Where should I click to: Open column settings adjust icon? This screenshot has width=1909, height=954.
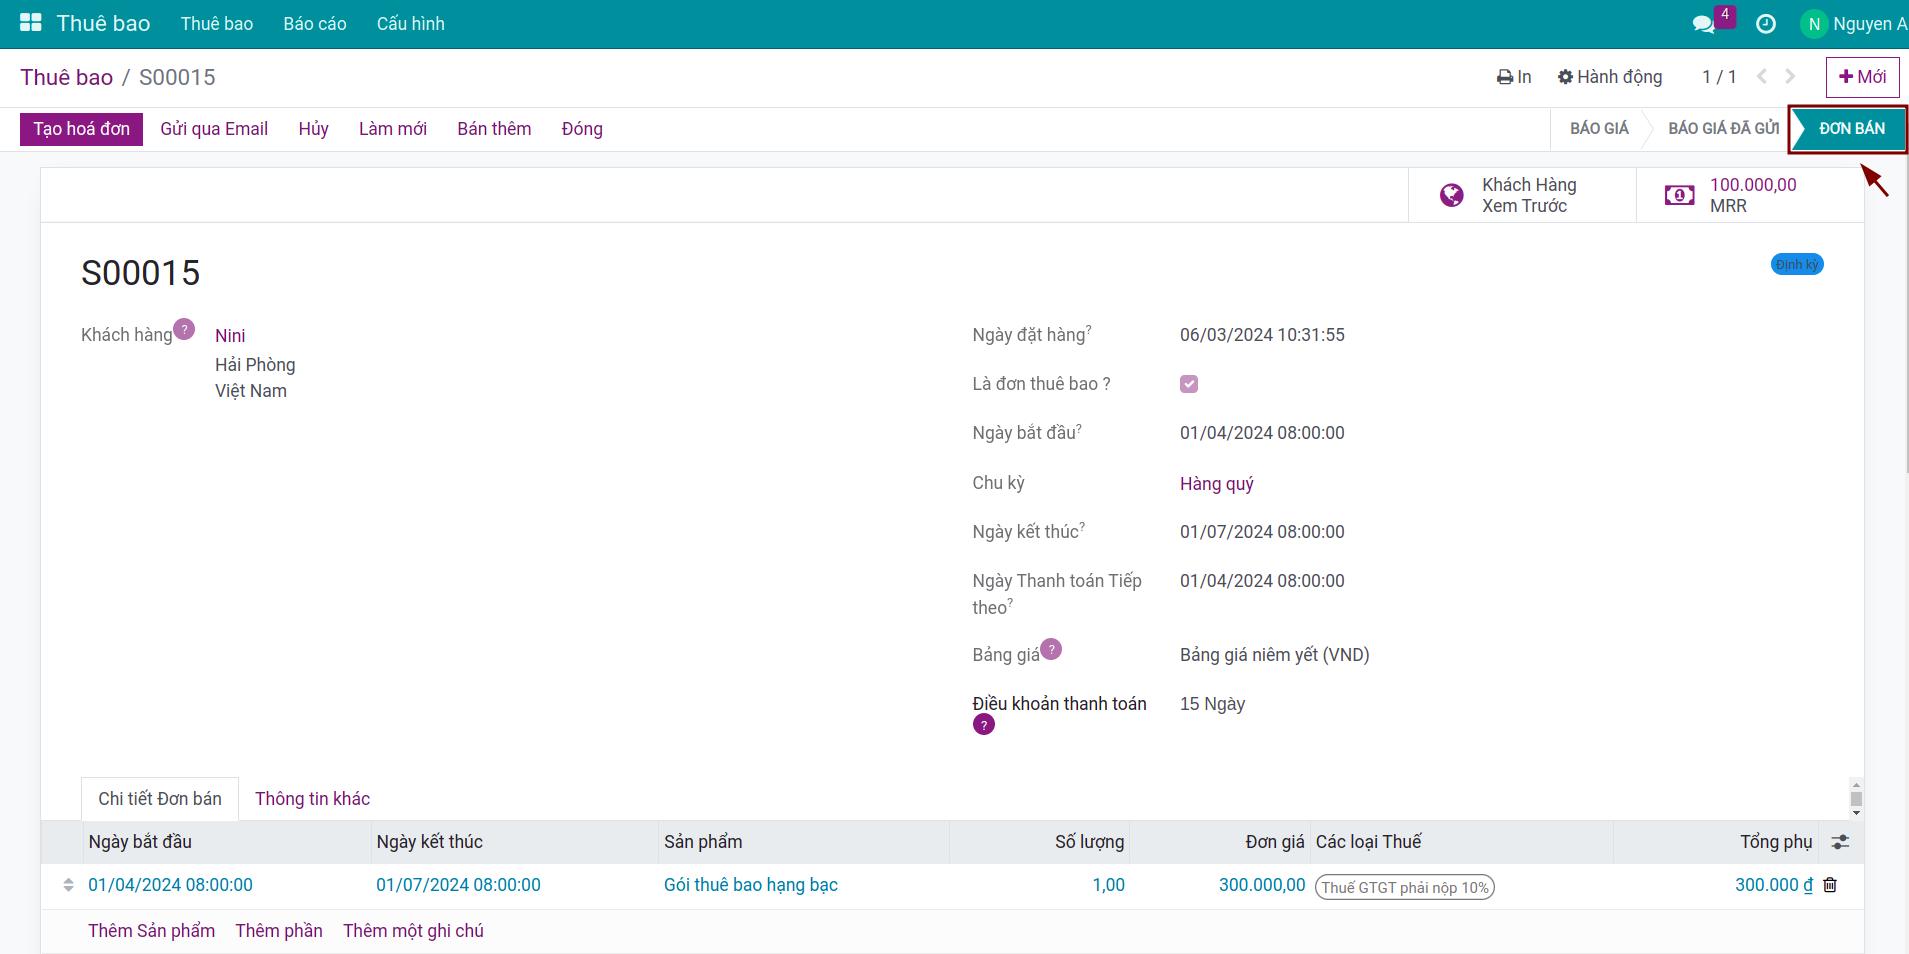1839,842
